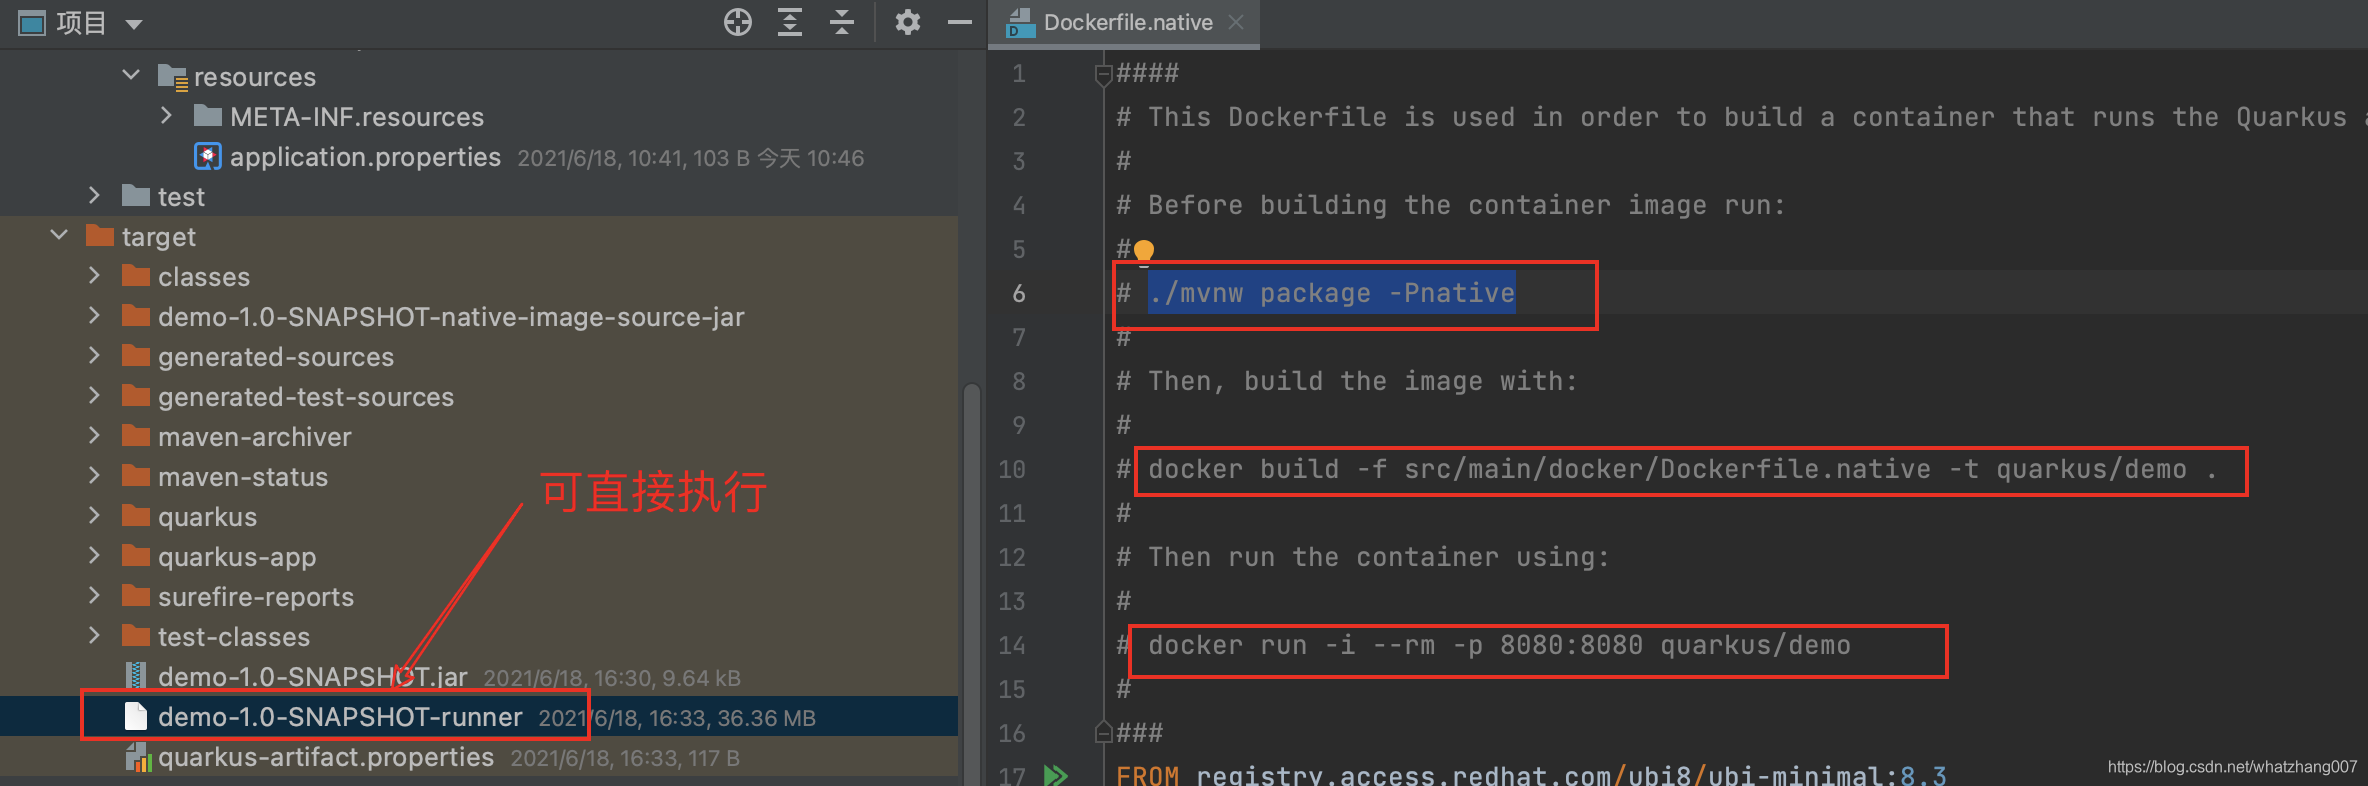Select the demo-1.0-SNAPSHOT.jar file

pos(312,677)
